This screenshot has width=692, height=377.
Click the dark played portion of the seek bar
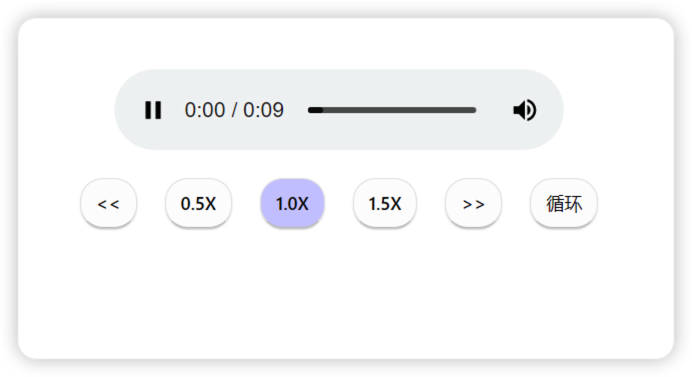(x=315, y=110)
